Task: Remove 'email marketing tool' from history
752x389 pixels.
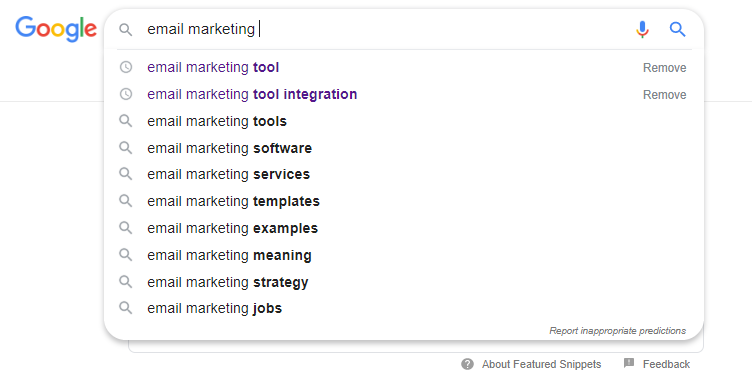Action: pyautogui.click(x=664, y=68)
